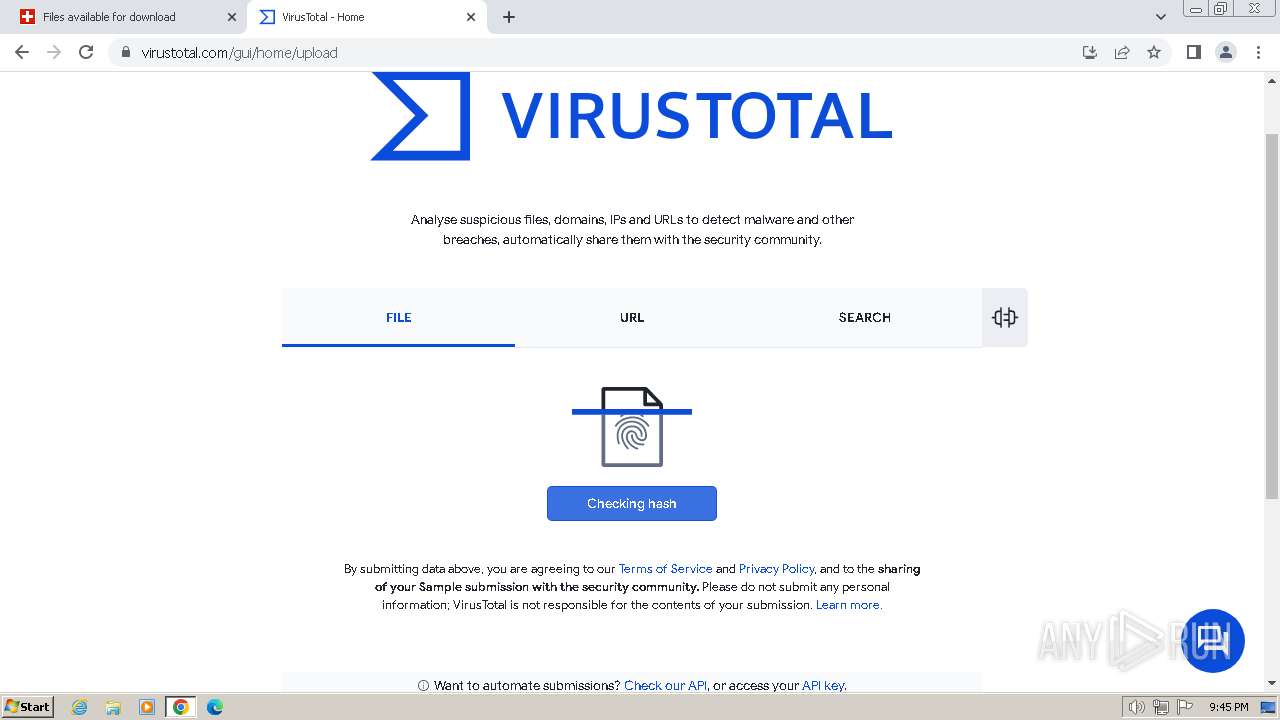
Task: Click the install app icon in address bar
Action: 1090,52
